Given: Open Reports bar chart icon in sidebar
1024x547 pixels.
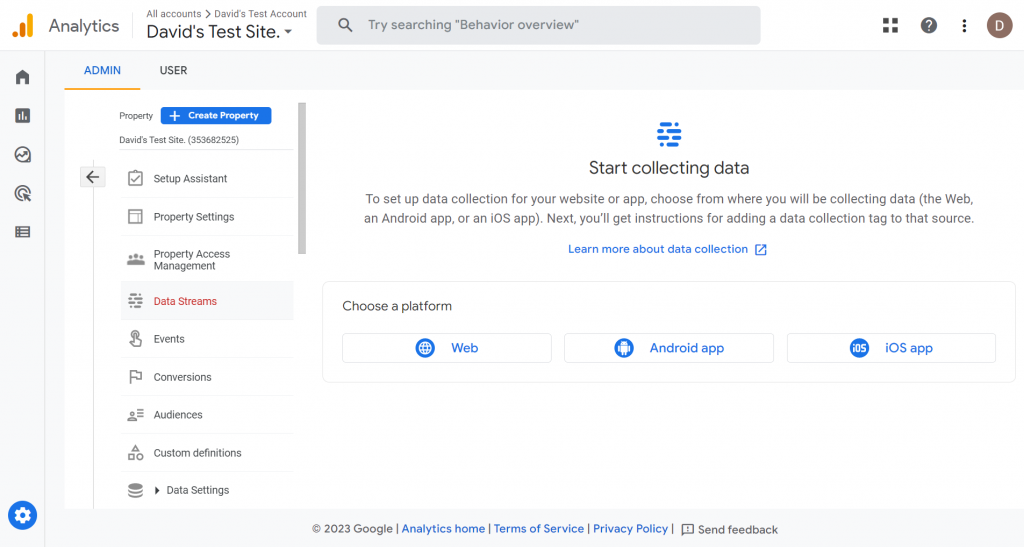Looking at the screenshot, I should tap(22, 116).
